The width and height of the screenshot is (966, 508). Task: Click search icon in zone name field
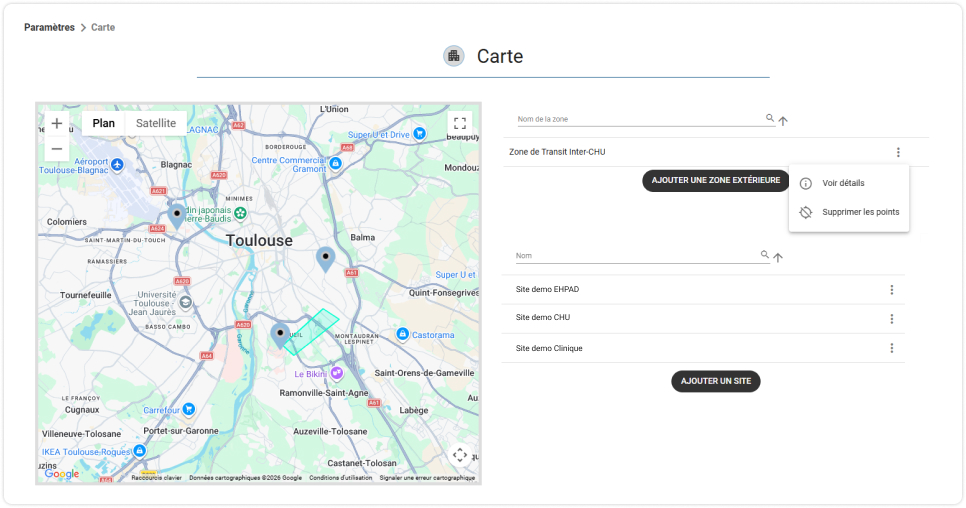tap(769, 118)
